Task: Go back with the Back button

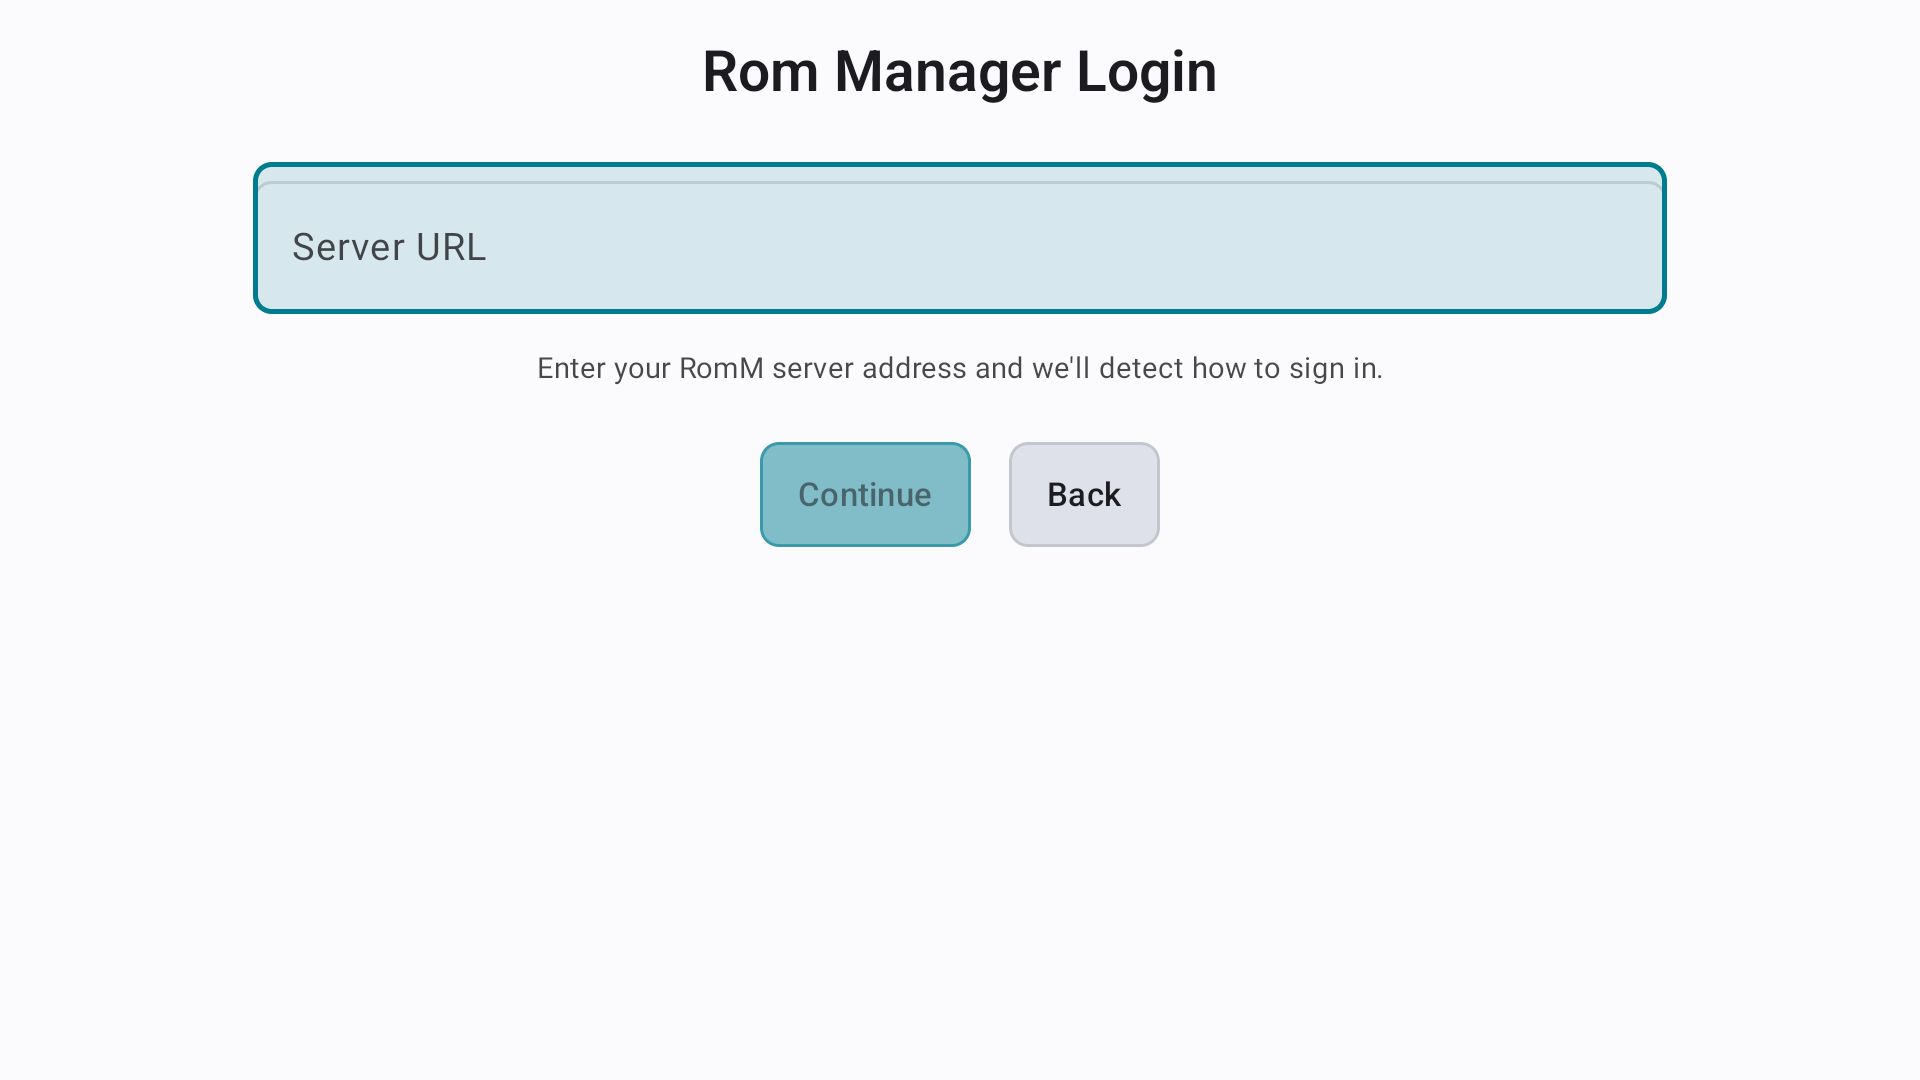Action: pyautogui.click(x=1084, y=494)
